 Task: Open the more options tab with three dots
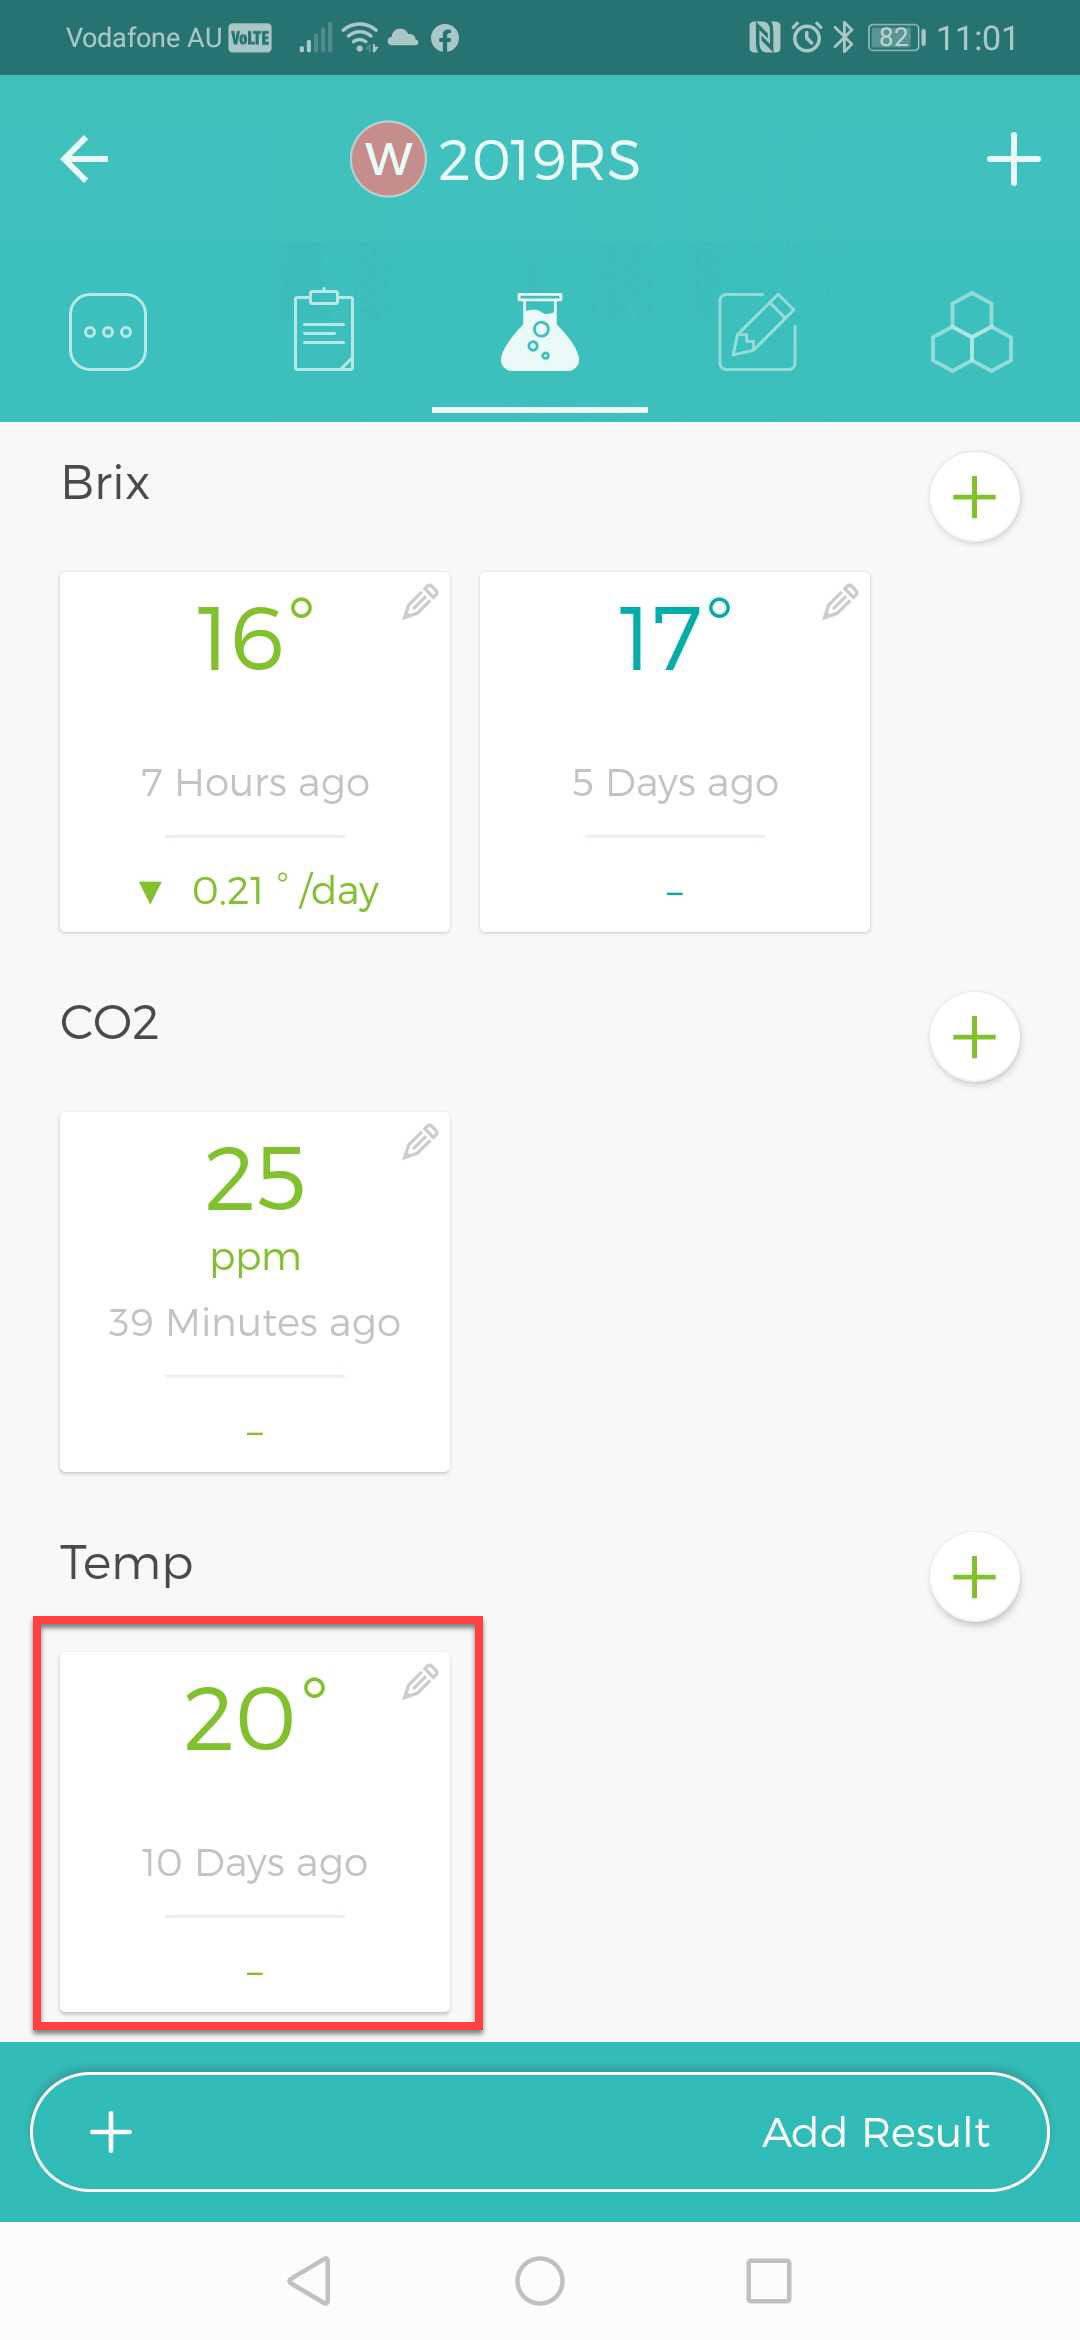[x=108, y=332]
